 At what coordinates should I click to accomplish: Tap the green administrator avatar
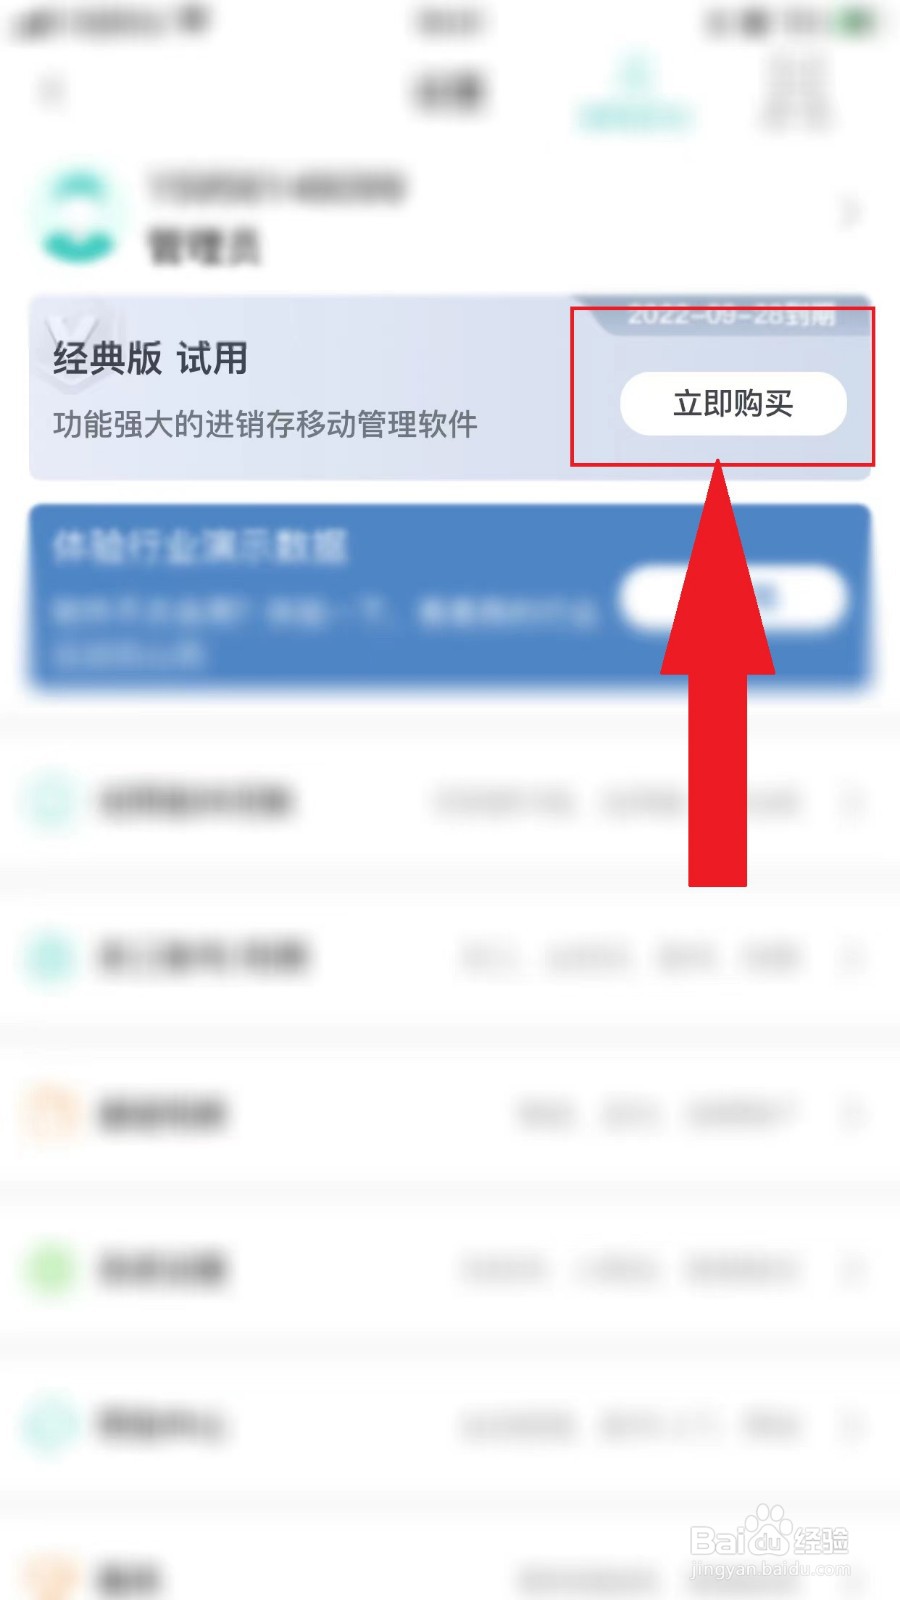[x=78, y=216]
